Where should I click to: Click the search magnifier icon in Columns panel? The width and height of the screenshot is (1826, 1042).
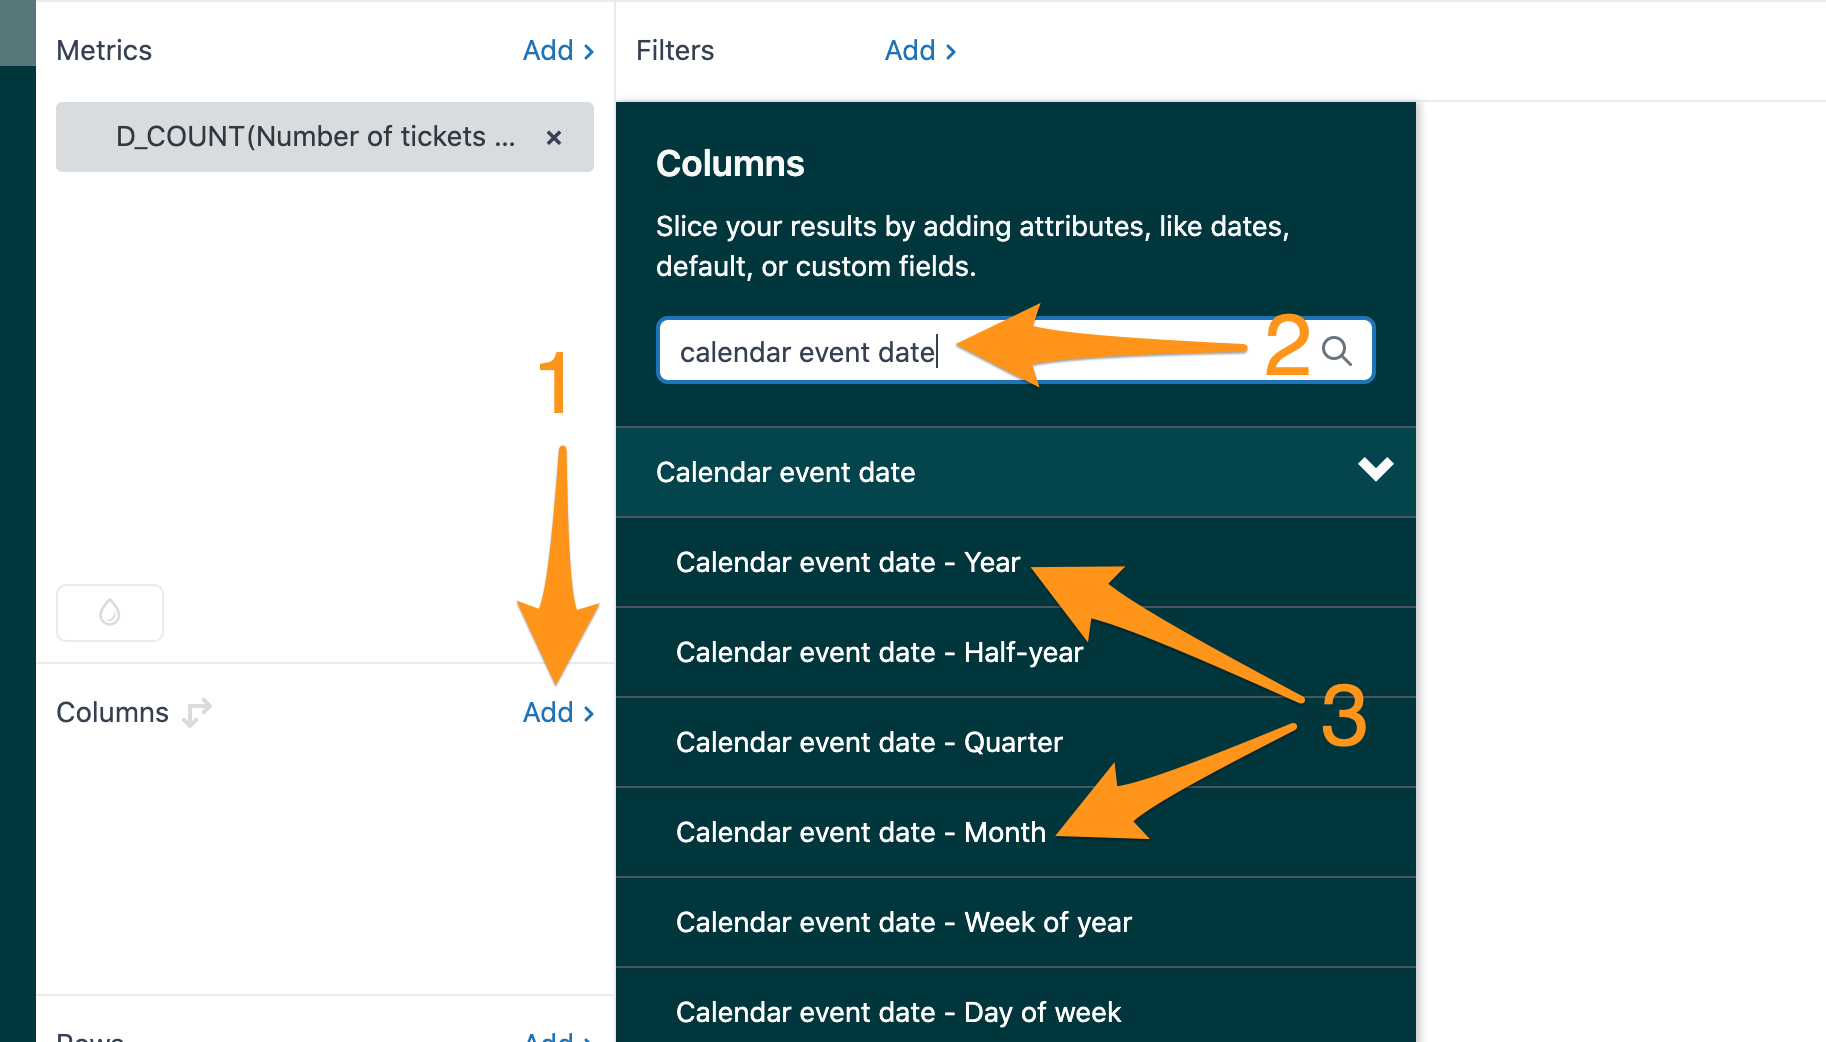1336,351
